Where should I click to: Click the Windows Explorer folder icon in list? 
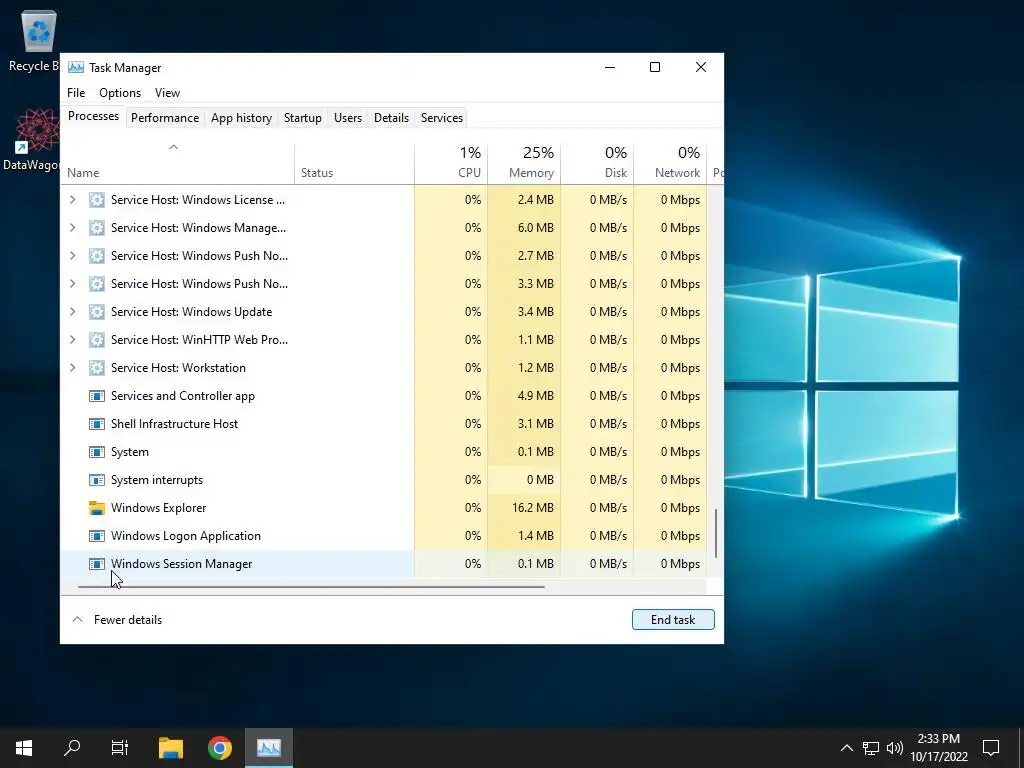(97, 508)
